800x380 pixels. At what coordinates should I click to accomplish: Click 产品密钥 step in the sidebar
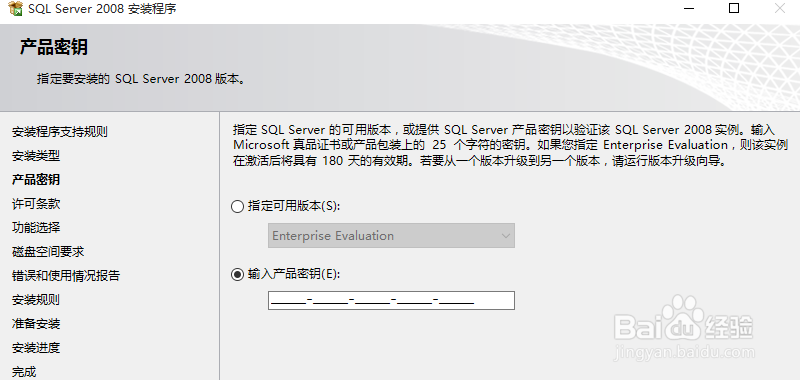point(36,180)
